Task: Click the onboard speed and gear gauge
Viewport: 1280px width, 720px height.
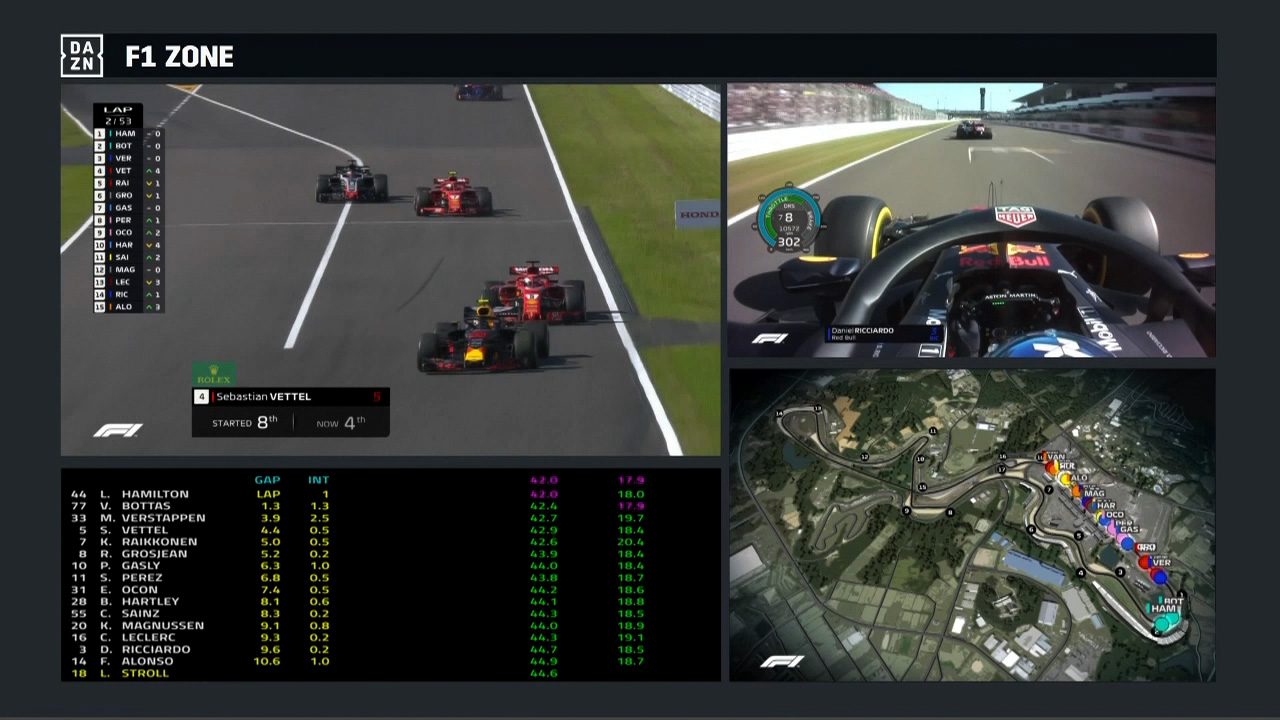Action: point(788,218)
